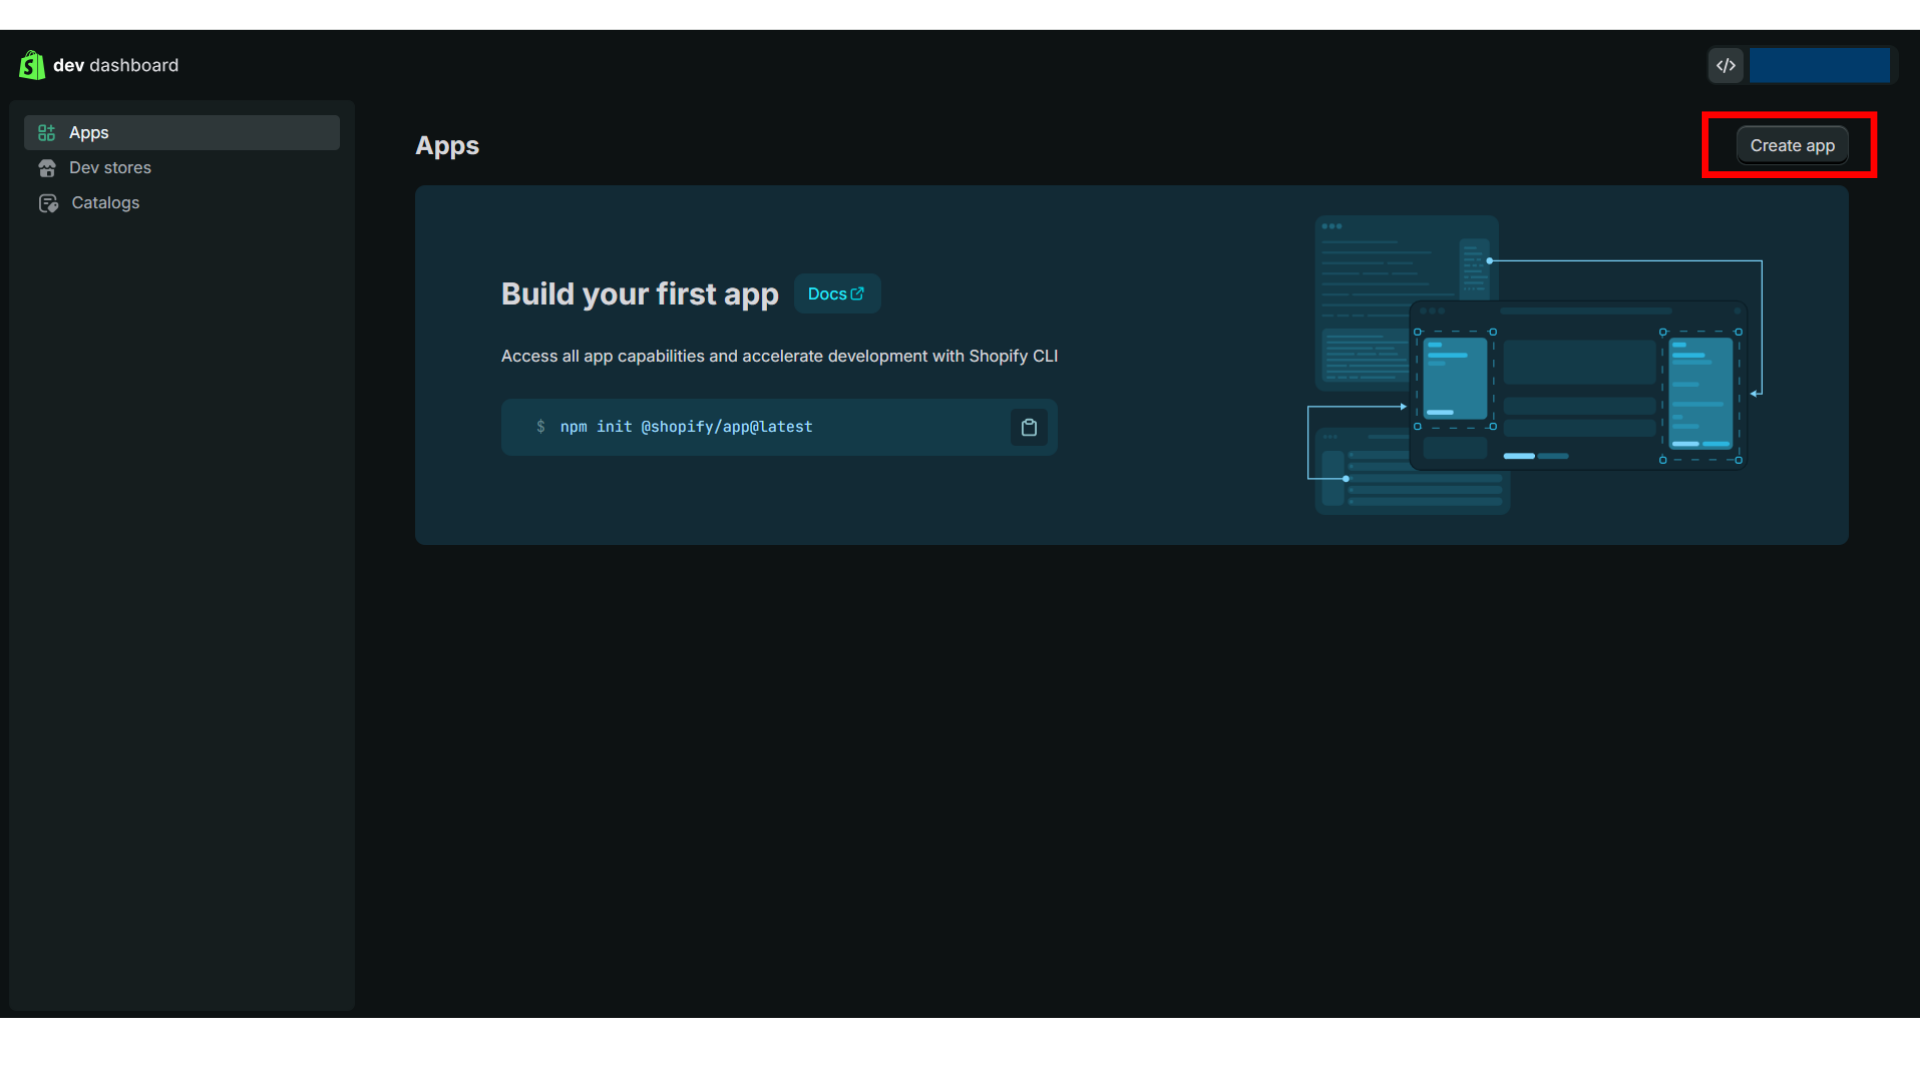The width and height of the screenshot is (1920, 1080).
Task: Click the app illustration graphic
Action: click(1535, 365)
